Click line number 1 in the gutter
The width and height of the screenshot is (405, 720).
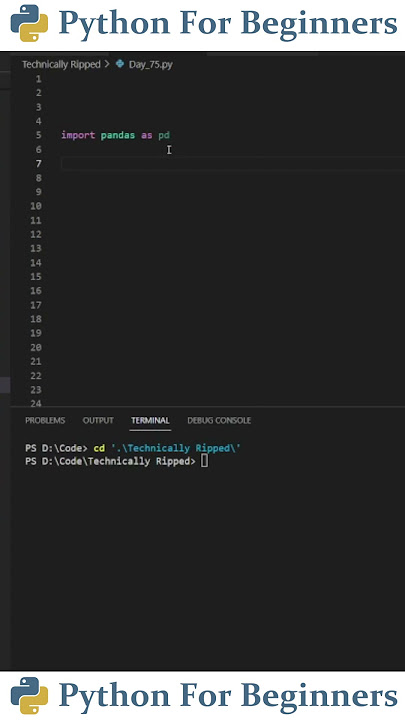(38, 79)
